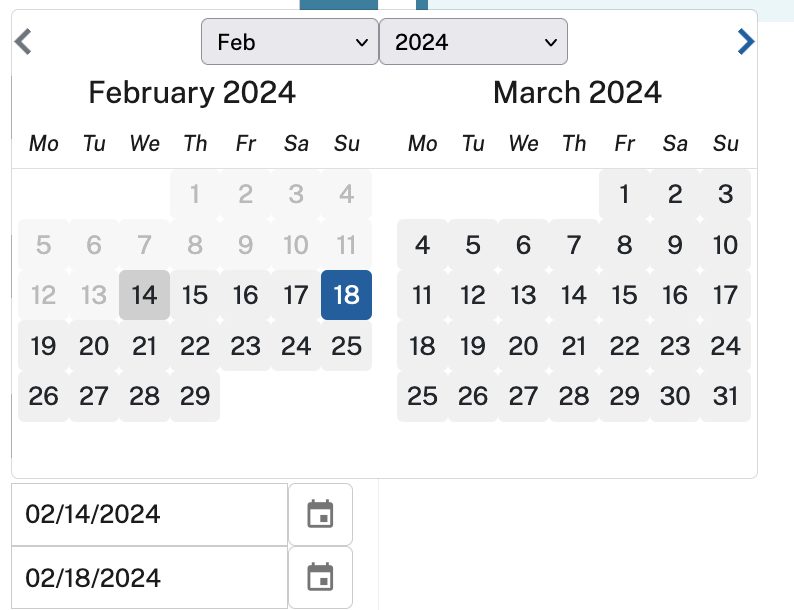
Task: Select March 10 date cell
Action: click(725, 245)
